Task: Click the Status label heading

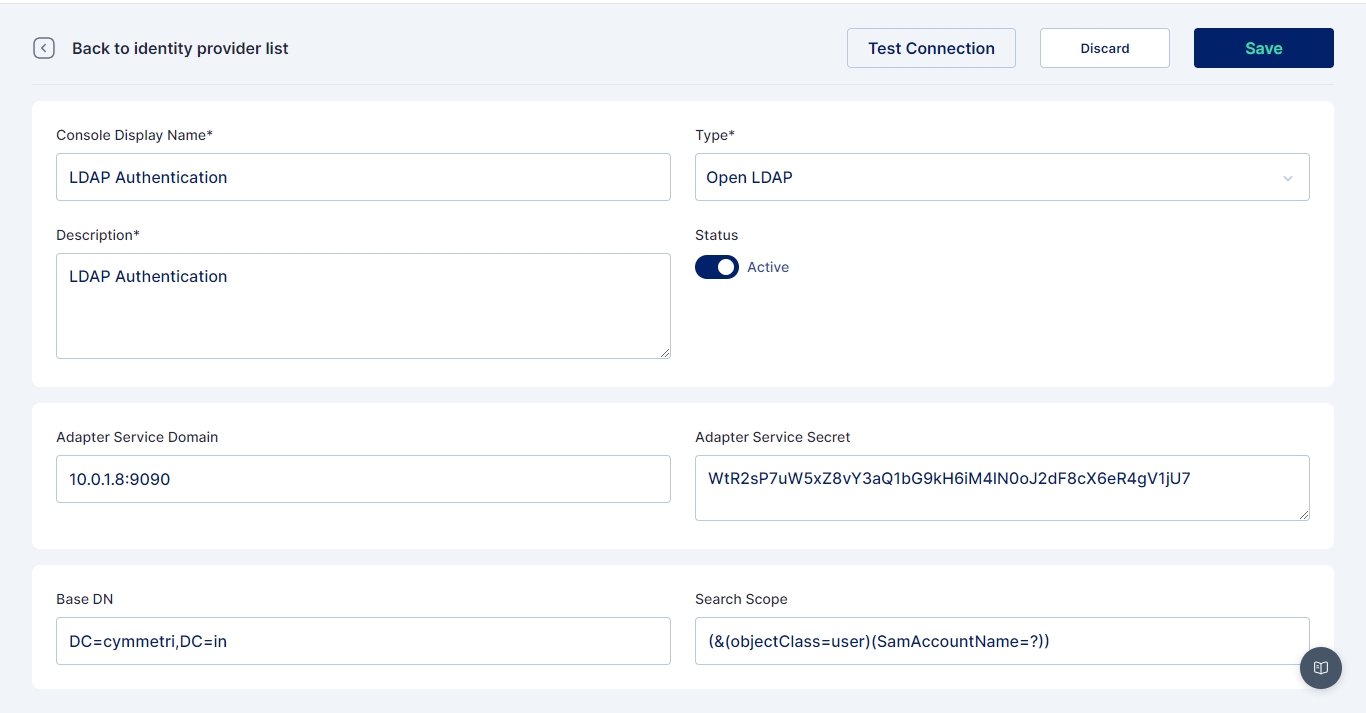Action: [716, 235]
